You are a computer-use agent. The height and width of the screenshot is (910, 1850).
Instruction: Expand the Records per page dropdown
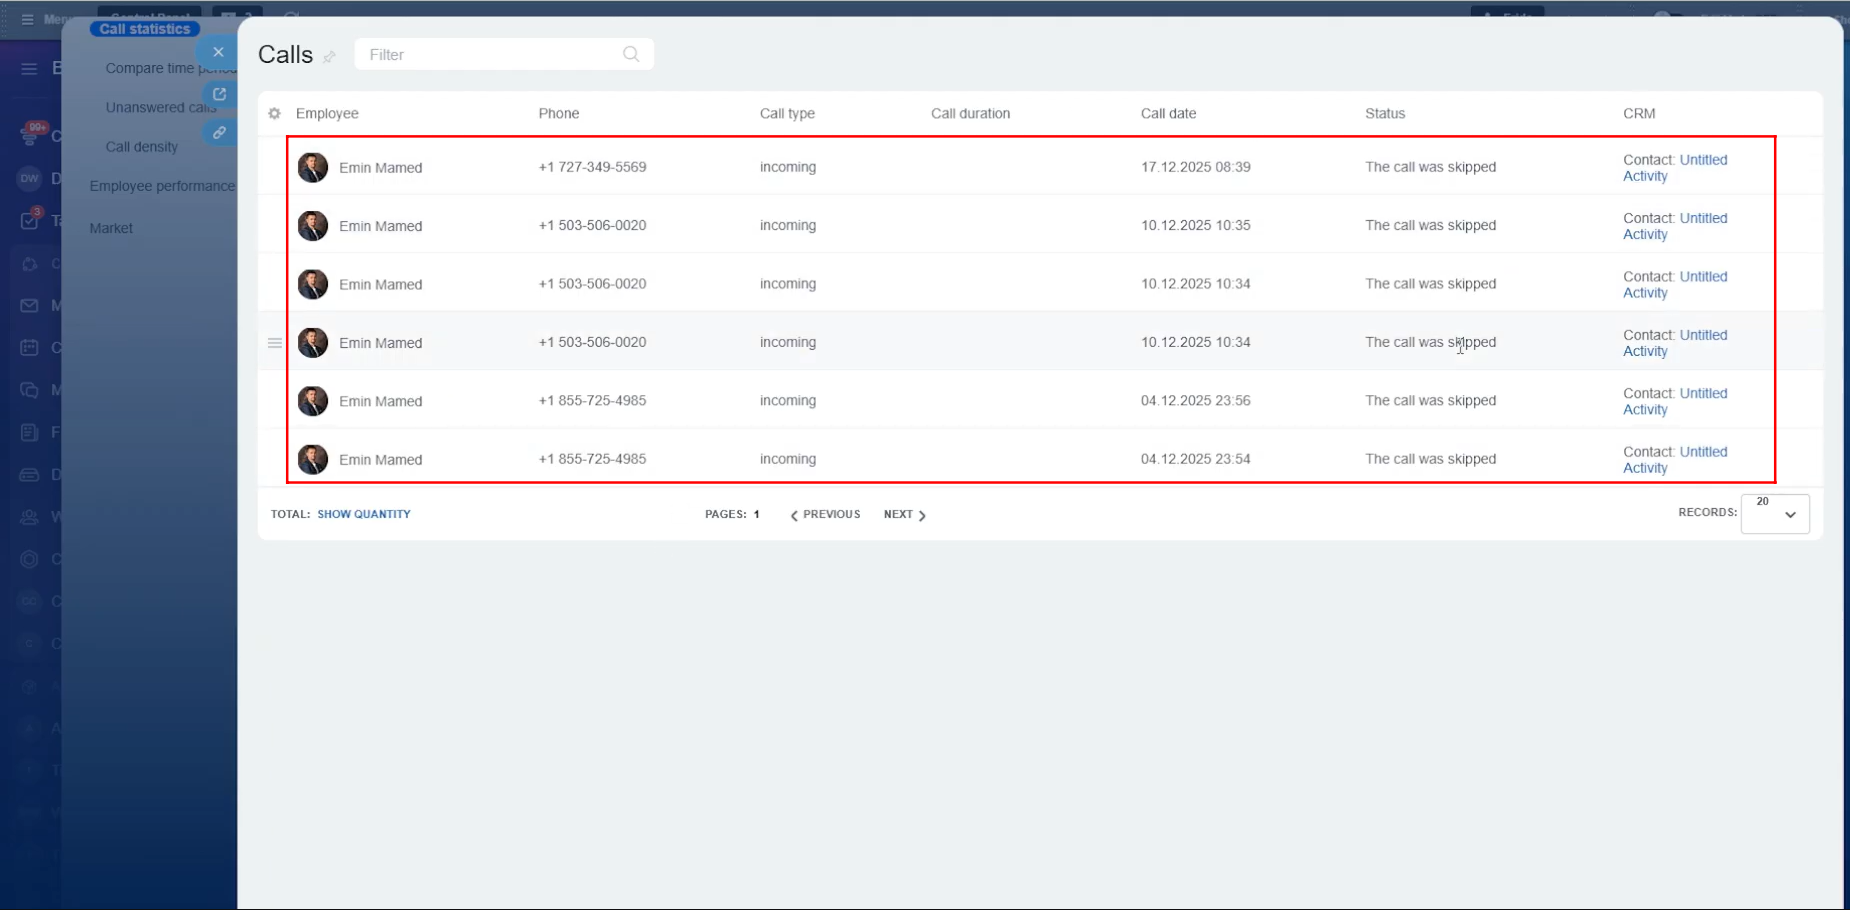click(1775, 514)
